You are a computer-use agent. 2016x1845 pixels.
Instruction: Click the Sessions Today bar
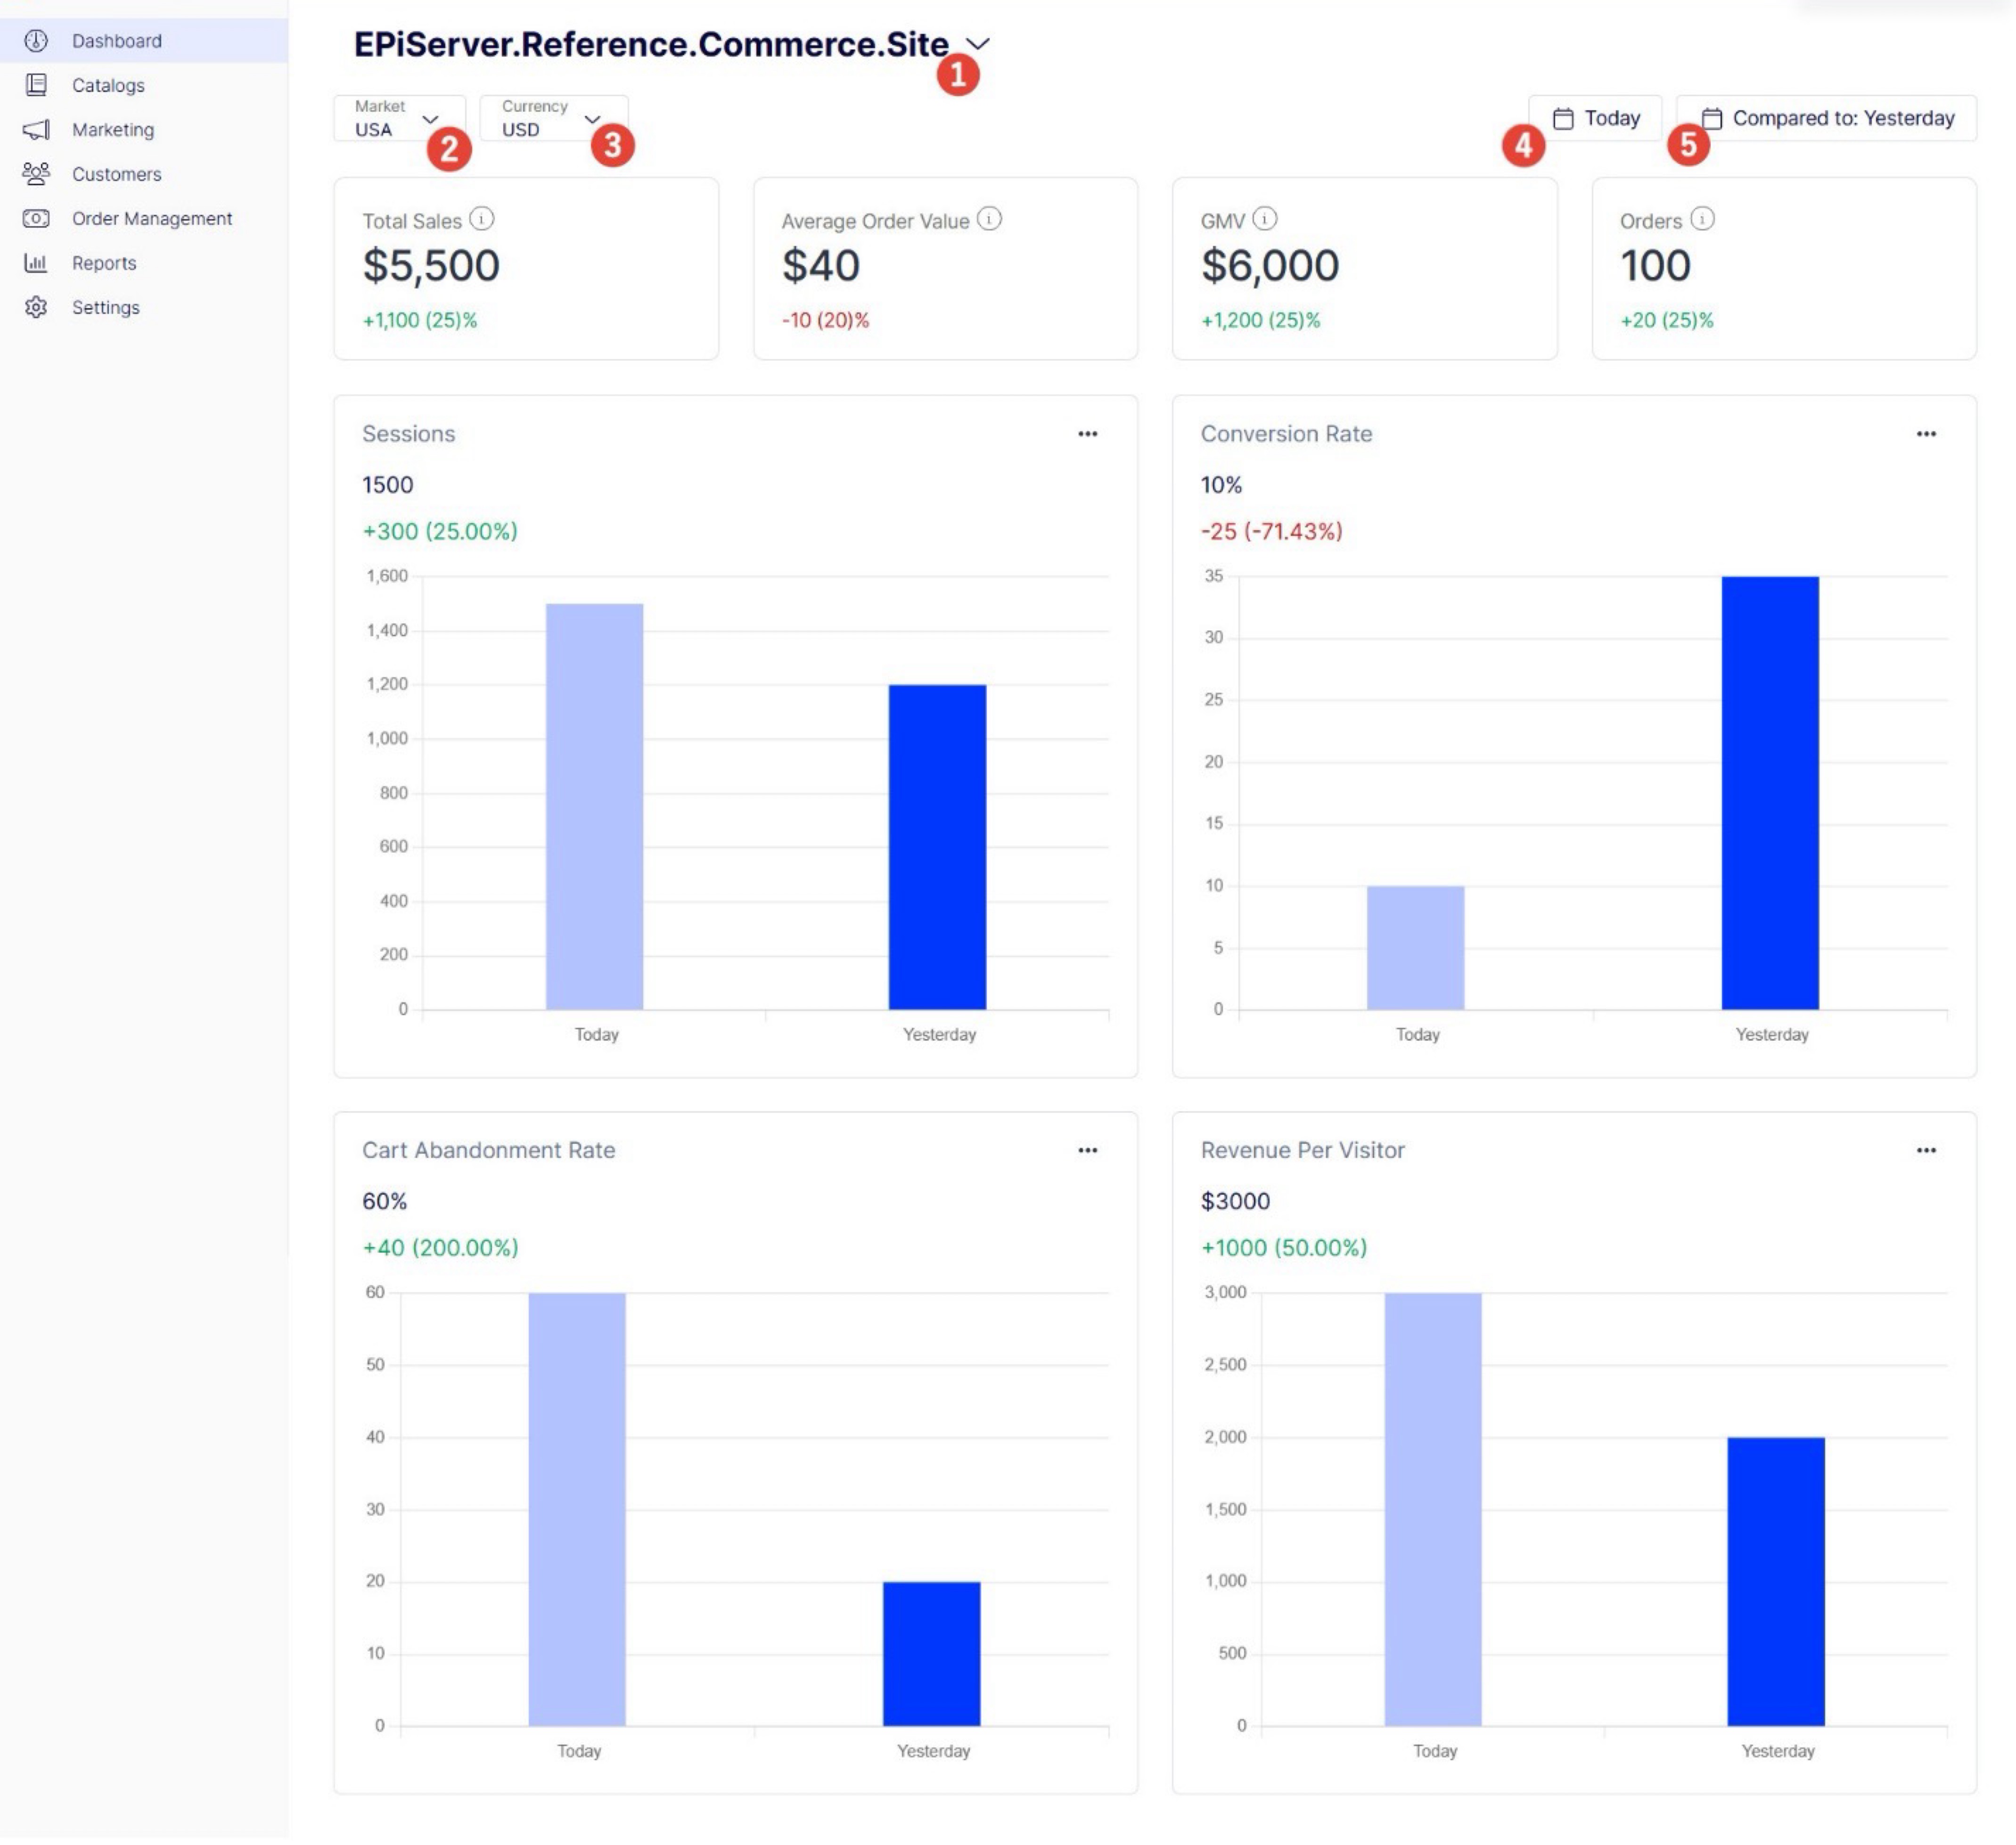click(x=595, y=807)
